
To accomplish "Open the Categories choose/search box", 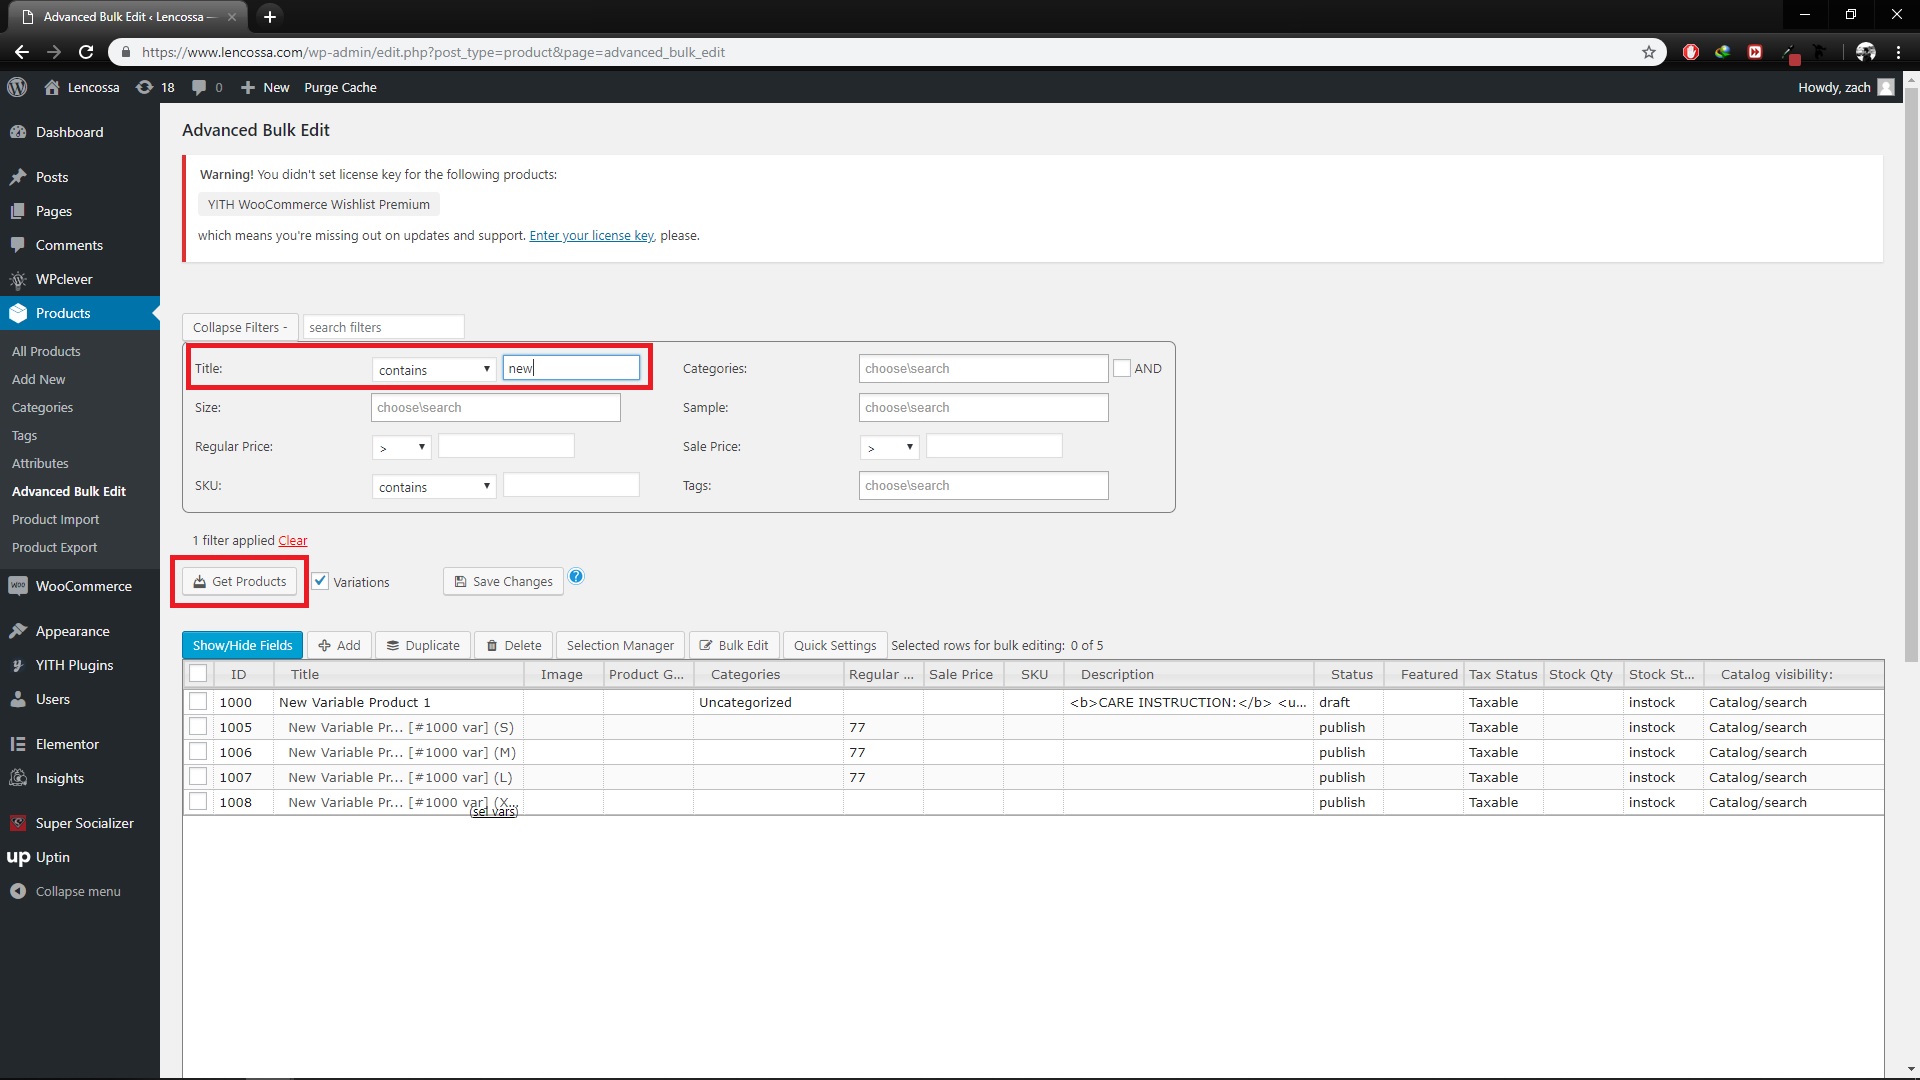I will point(983,368).
